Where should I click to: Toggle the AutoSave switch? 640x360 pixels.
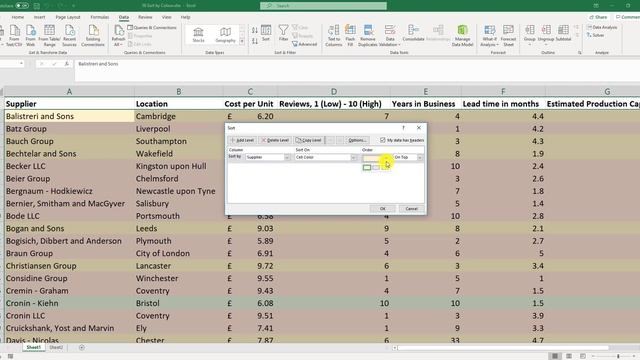(x=22, y=6)
